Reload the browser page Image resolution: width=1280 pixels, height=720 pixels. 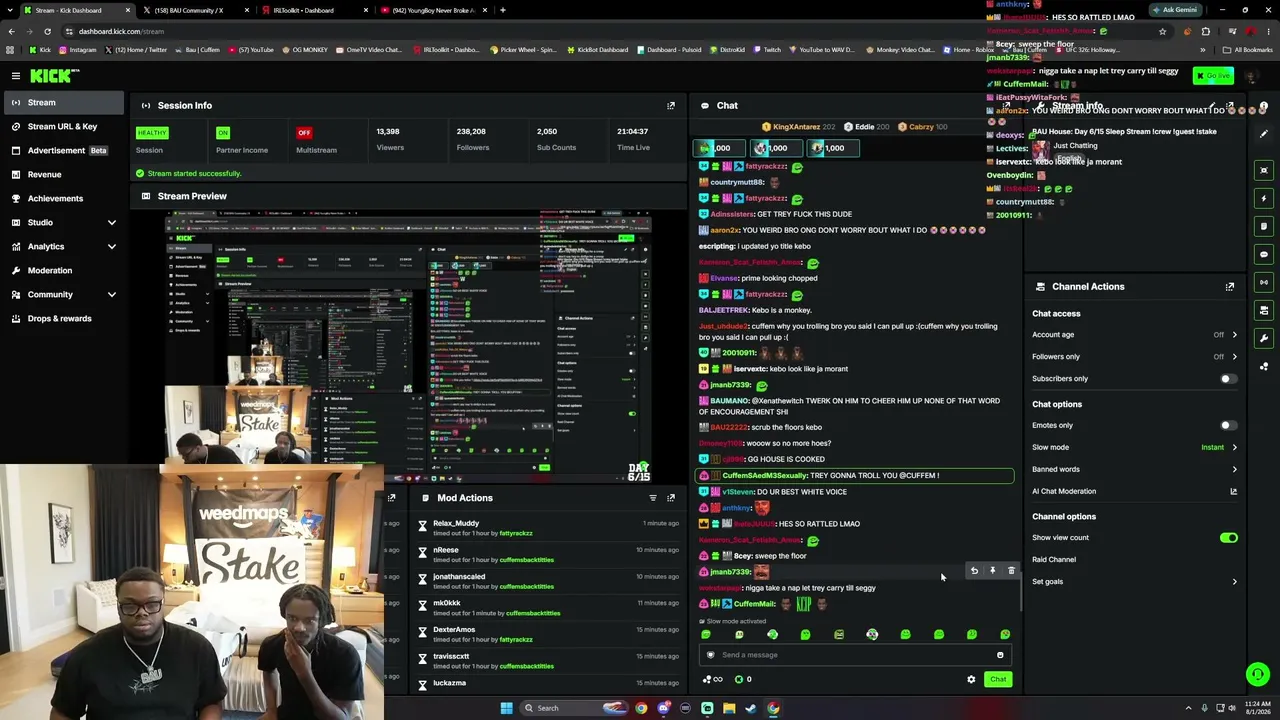[x=47, y=31]
